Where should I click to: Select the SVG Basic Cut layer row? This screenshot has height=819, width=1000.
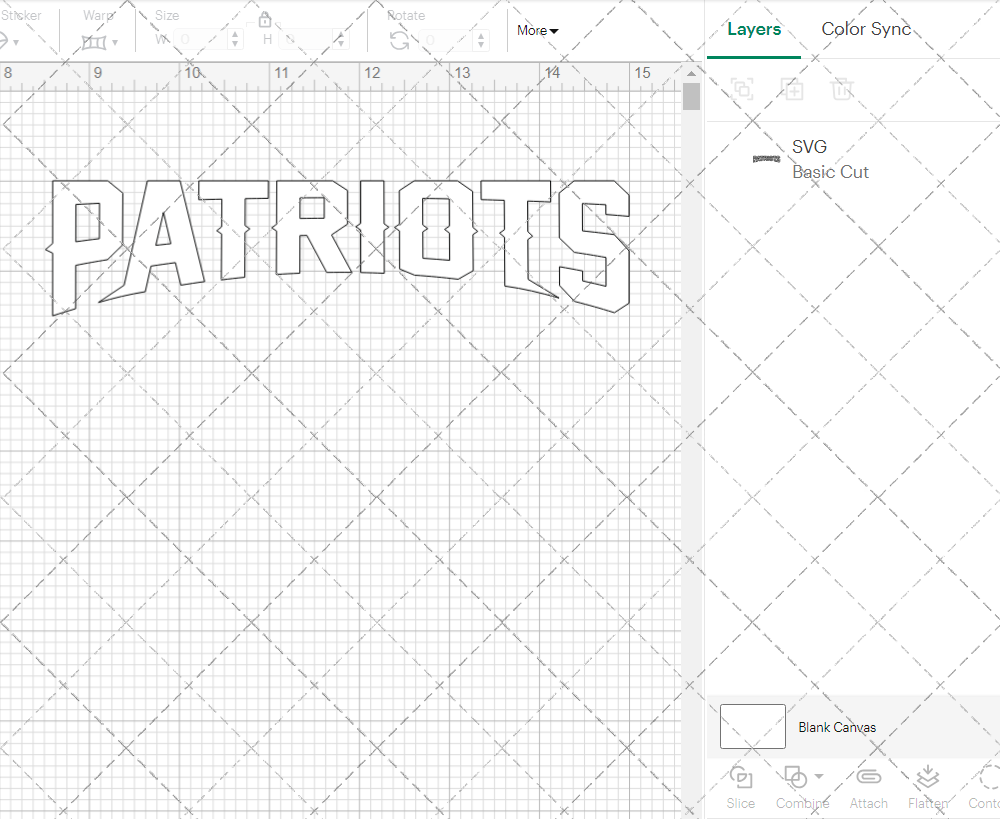tap(853, 159)
